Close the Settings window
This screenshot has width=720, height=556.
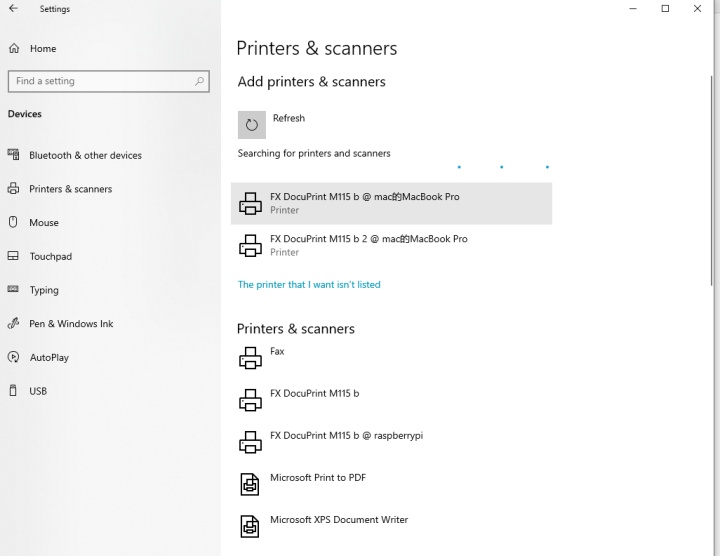pyautogui.click(x=697, y=8)
